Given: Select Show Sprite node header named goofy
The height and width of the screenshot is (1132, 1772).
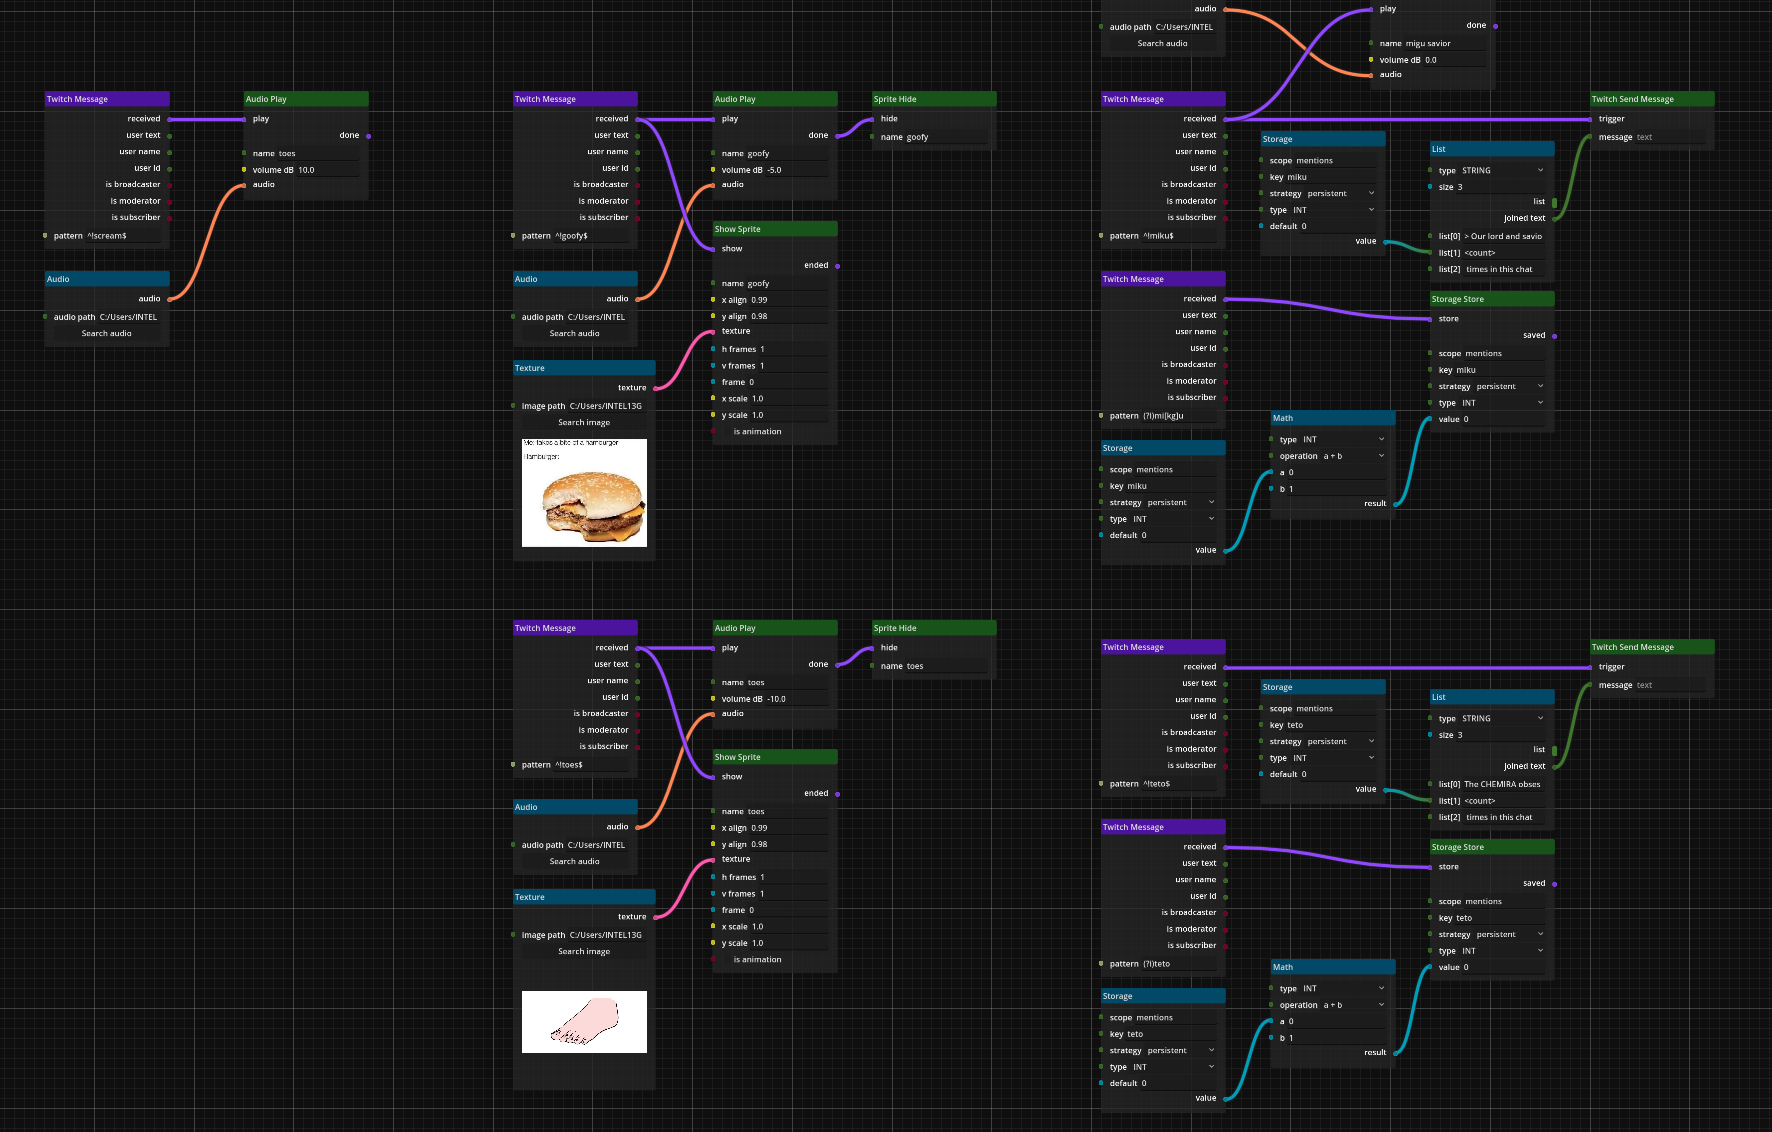Looking at the screenshot, I should (775, 229).
